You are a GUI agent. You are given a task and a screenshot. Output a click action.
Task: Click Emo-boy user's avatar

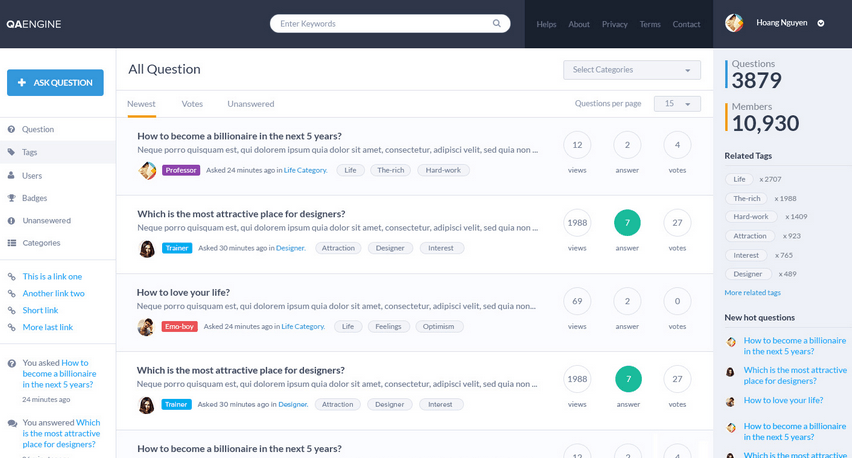(x=146, y=327)
